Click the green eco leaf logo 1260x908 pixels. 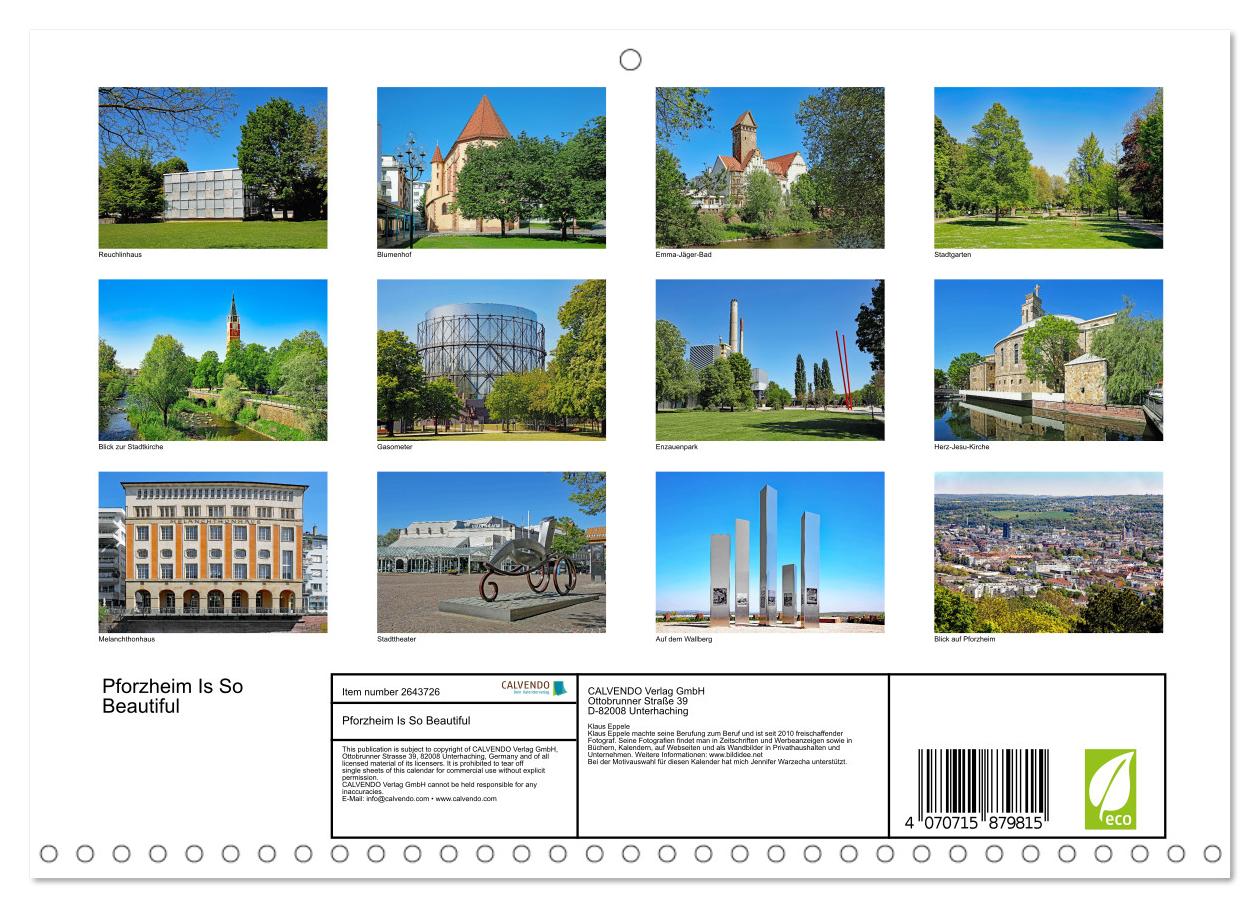click(x=1110, y=789)
